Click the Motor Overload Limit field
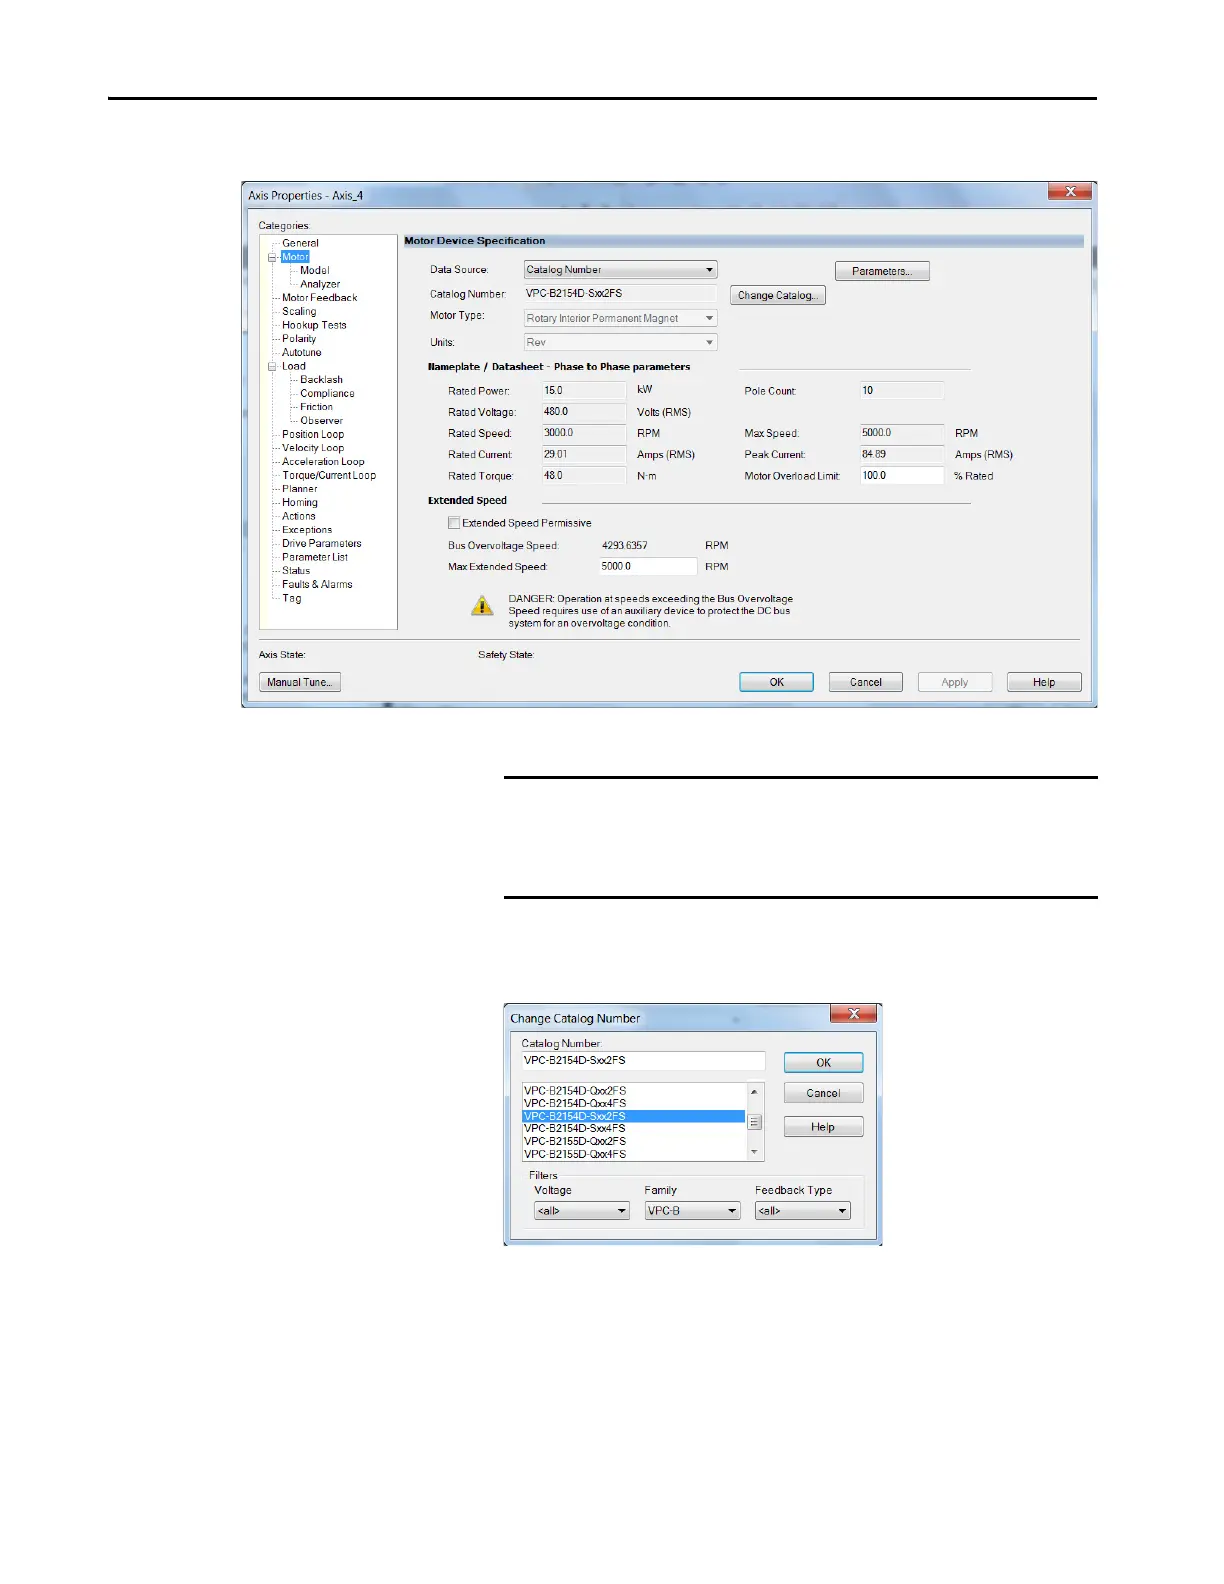1224x1584 pixels. pyautogui.click(x=901, y=476)
